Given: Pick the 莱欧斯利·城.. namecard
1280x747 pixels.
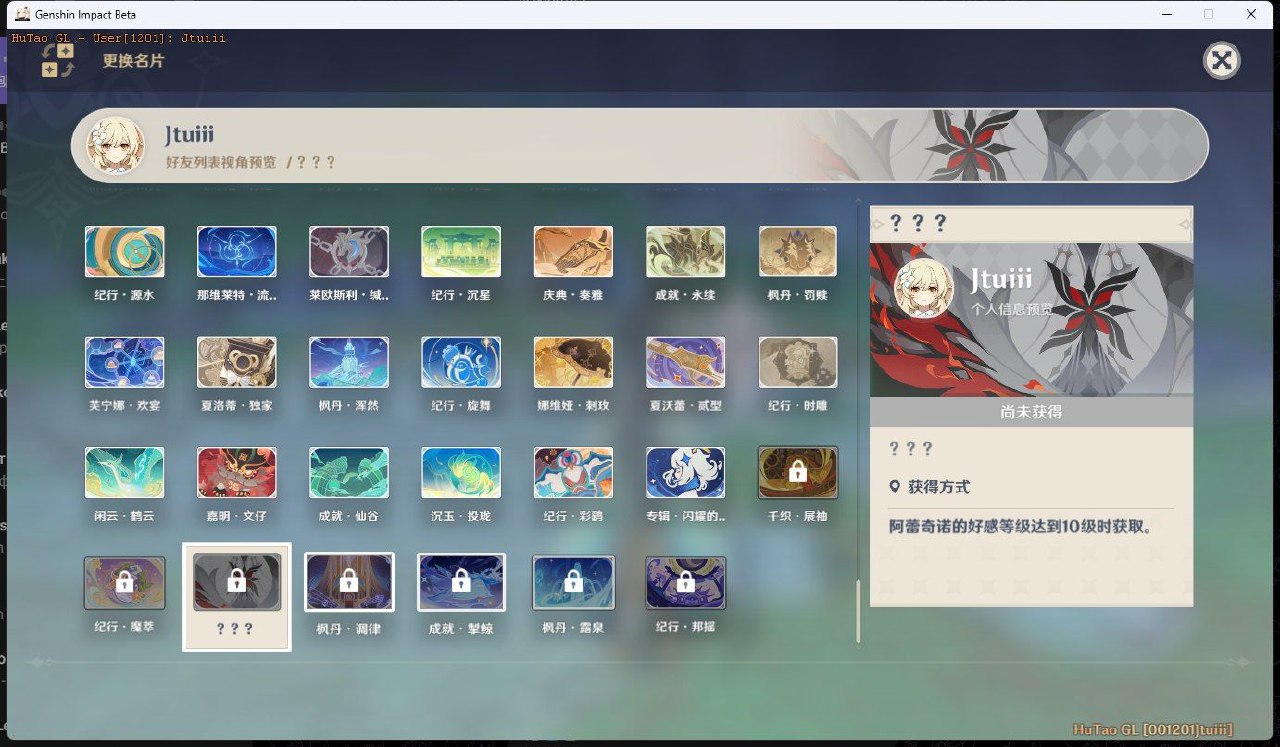Looking at the screenshot, I should click(x=349, y=251).
